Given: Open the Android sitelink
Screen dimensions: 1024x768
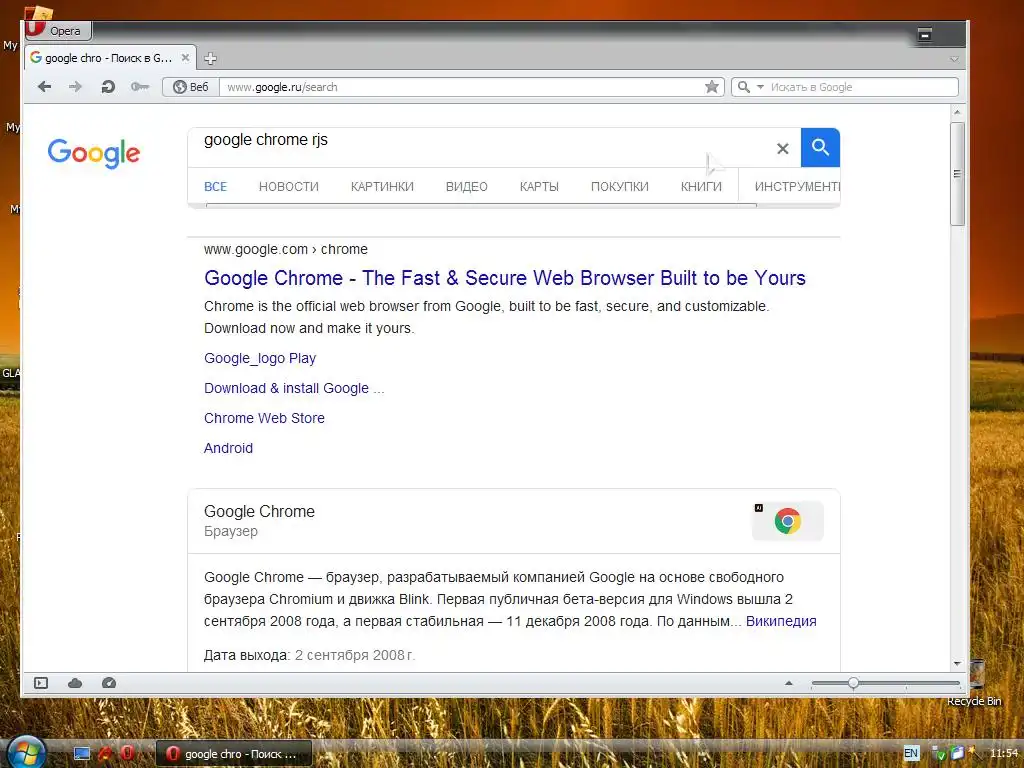Looking at the screenshot, I should tap(229, 449).
